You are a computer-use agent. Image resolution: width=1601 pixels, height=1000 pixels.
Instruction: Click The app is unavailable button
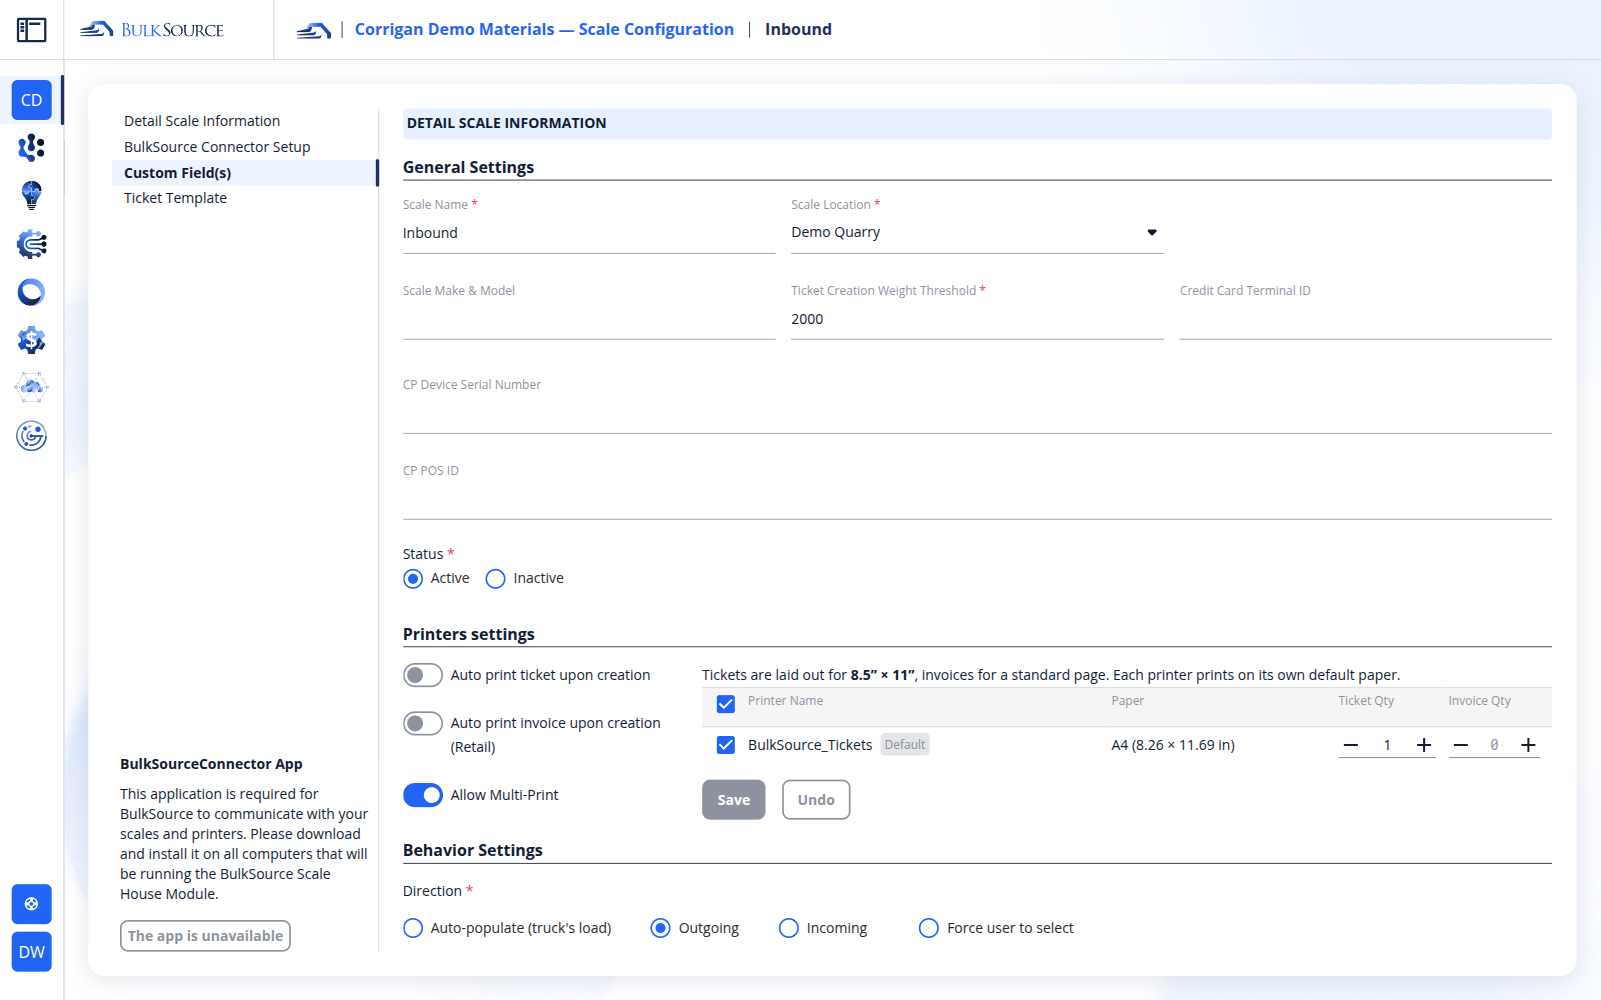click(x=205, y=936)
